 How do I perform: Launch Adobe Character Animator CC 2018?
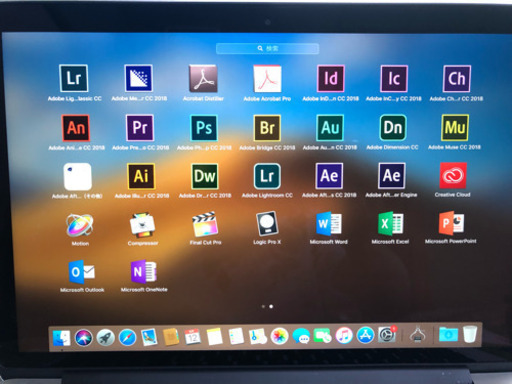[x=457, y=79]
